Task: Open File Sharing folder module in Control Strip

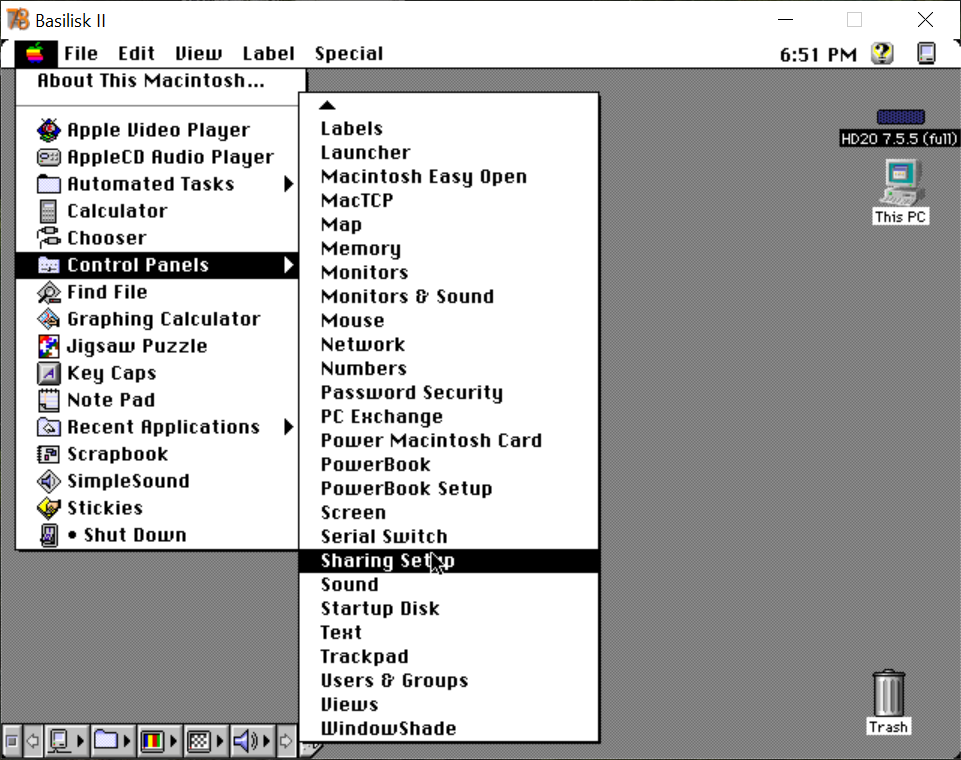Action: click(112, 741)
